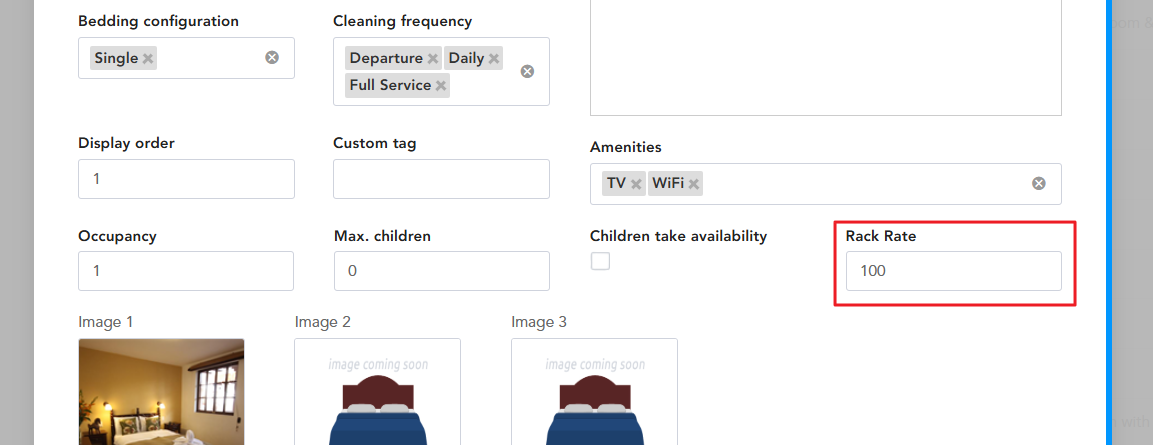This screenshot has height=445, width=1153.
Task: Remove the Daily cleaning tag
Action: pyautogui.click(x=494, y=58)
